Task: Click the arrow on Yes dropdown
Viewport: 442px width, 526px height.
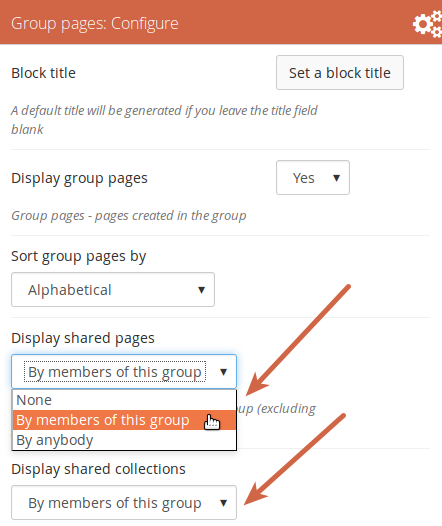Action: (336, 178)
